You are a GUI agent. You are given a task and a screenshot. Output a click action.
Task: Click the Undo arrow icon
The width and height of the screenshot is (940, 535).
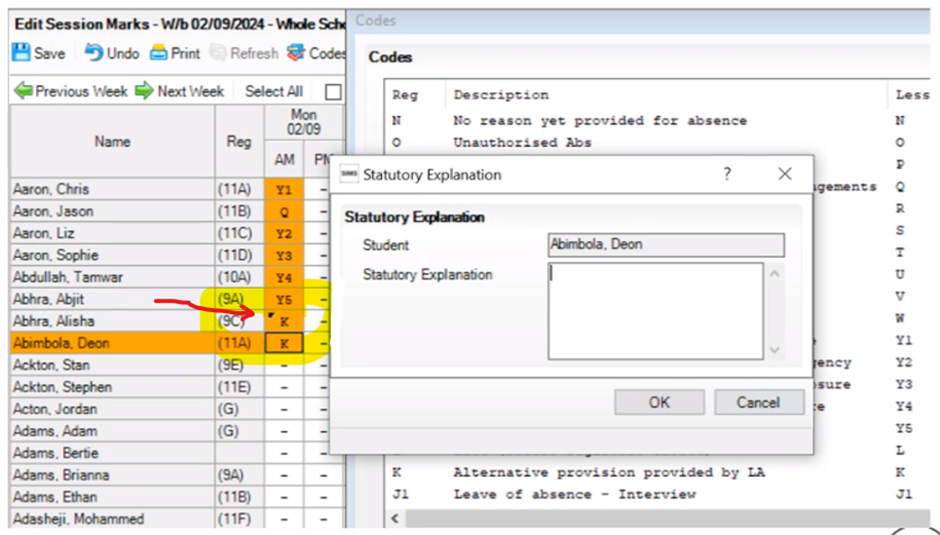coord(94,53)
